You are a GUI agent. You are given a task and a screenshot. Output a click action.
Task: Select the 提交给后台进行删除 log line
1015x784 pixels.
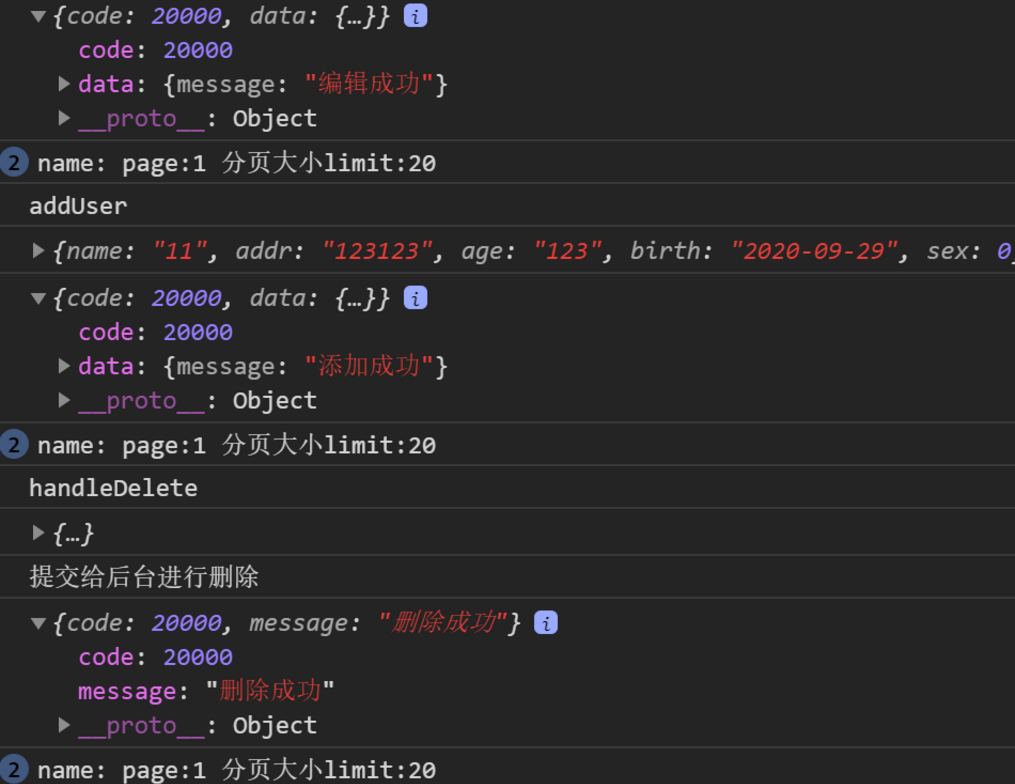click(144, 576)
